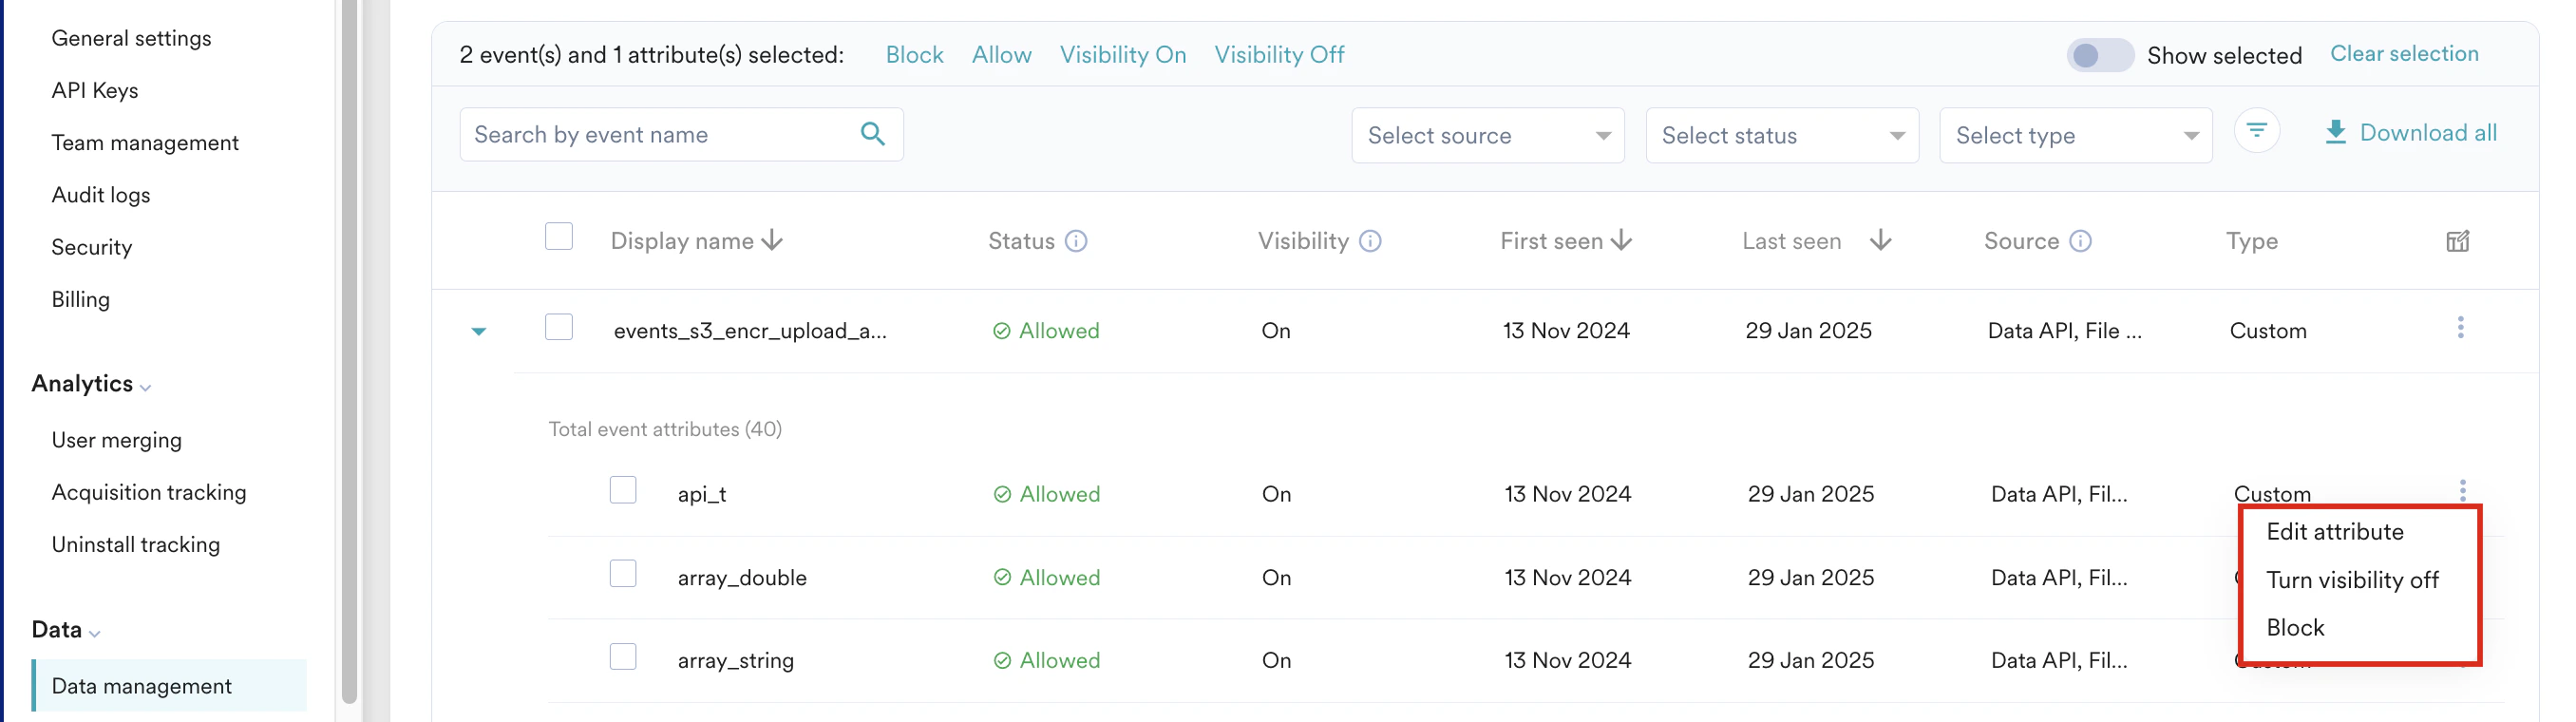Open the Select source dropdown

click(x=1487, y=135)
